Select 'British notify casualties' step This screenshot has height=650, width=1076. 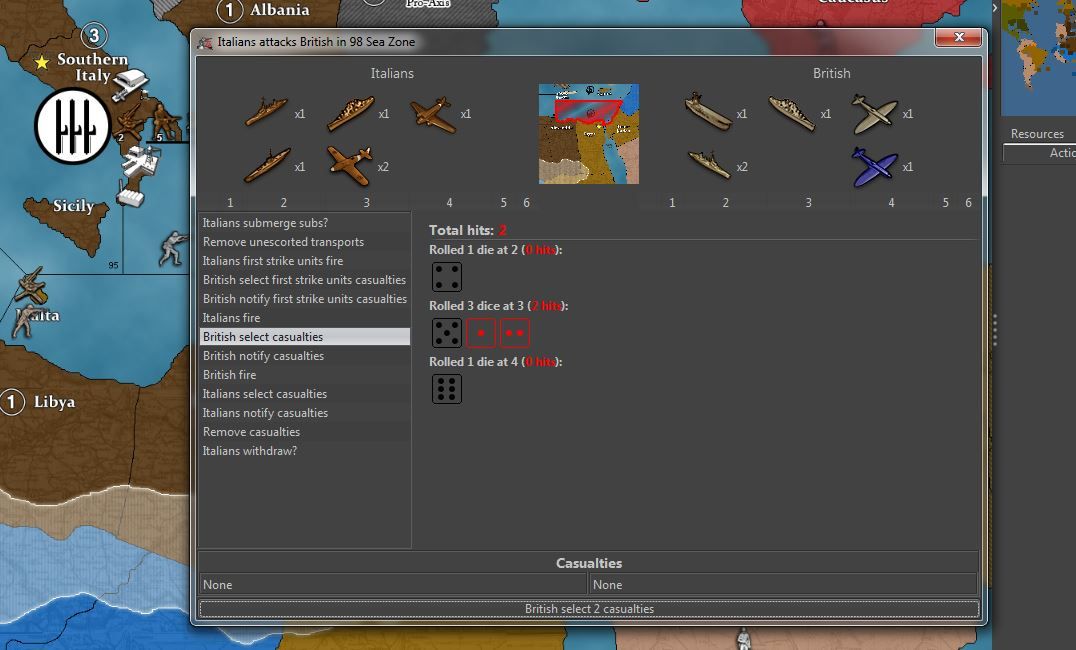point(305,356)
